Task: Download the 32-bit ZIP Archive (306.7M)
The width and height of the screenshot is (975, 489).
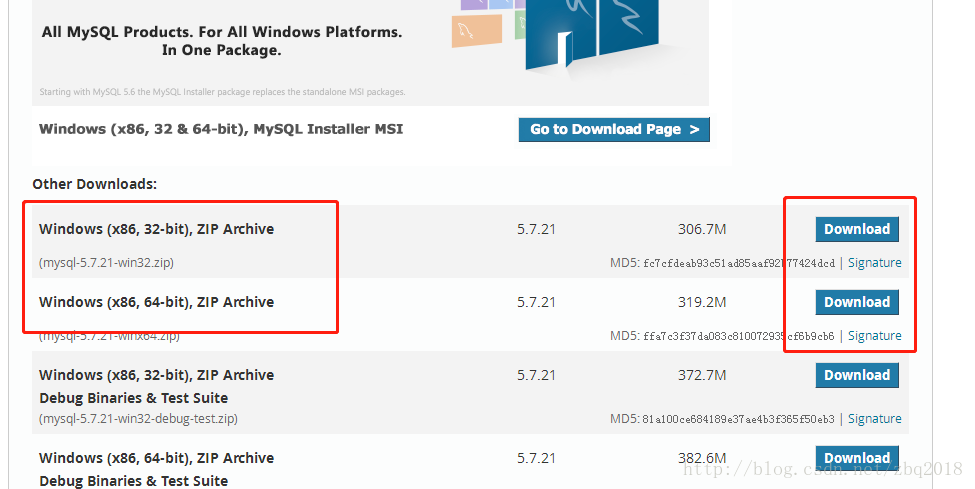Action: pos(857,230)
